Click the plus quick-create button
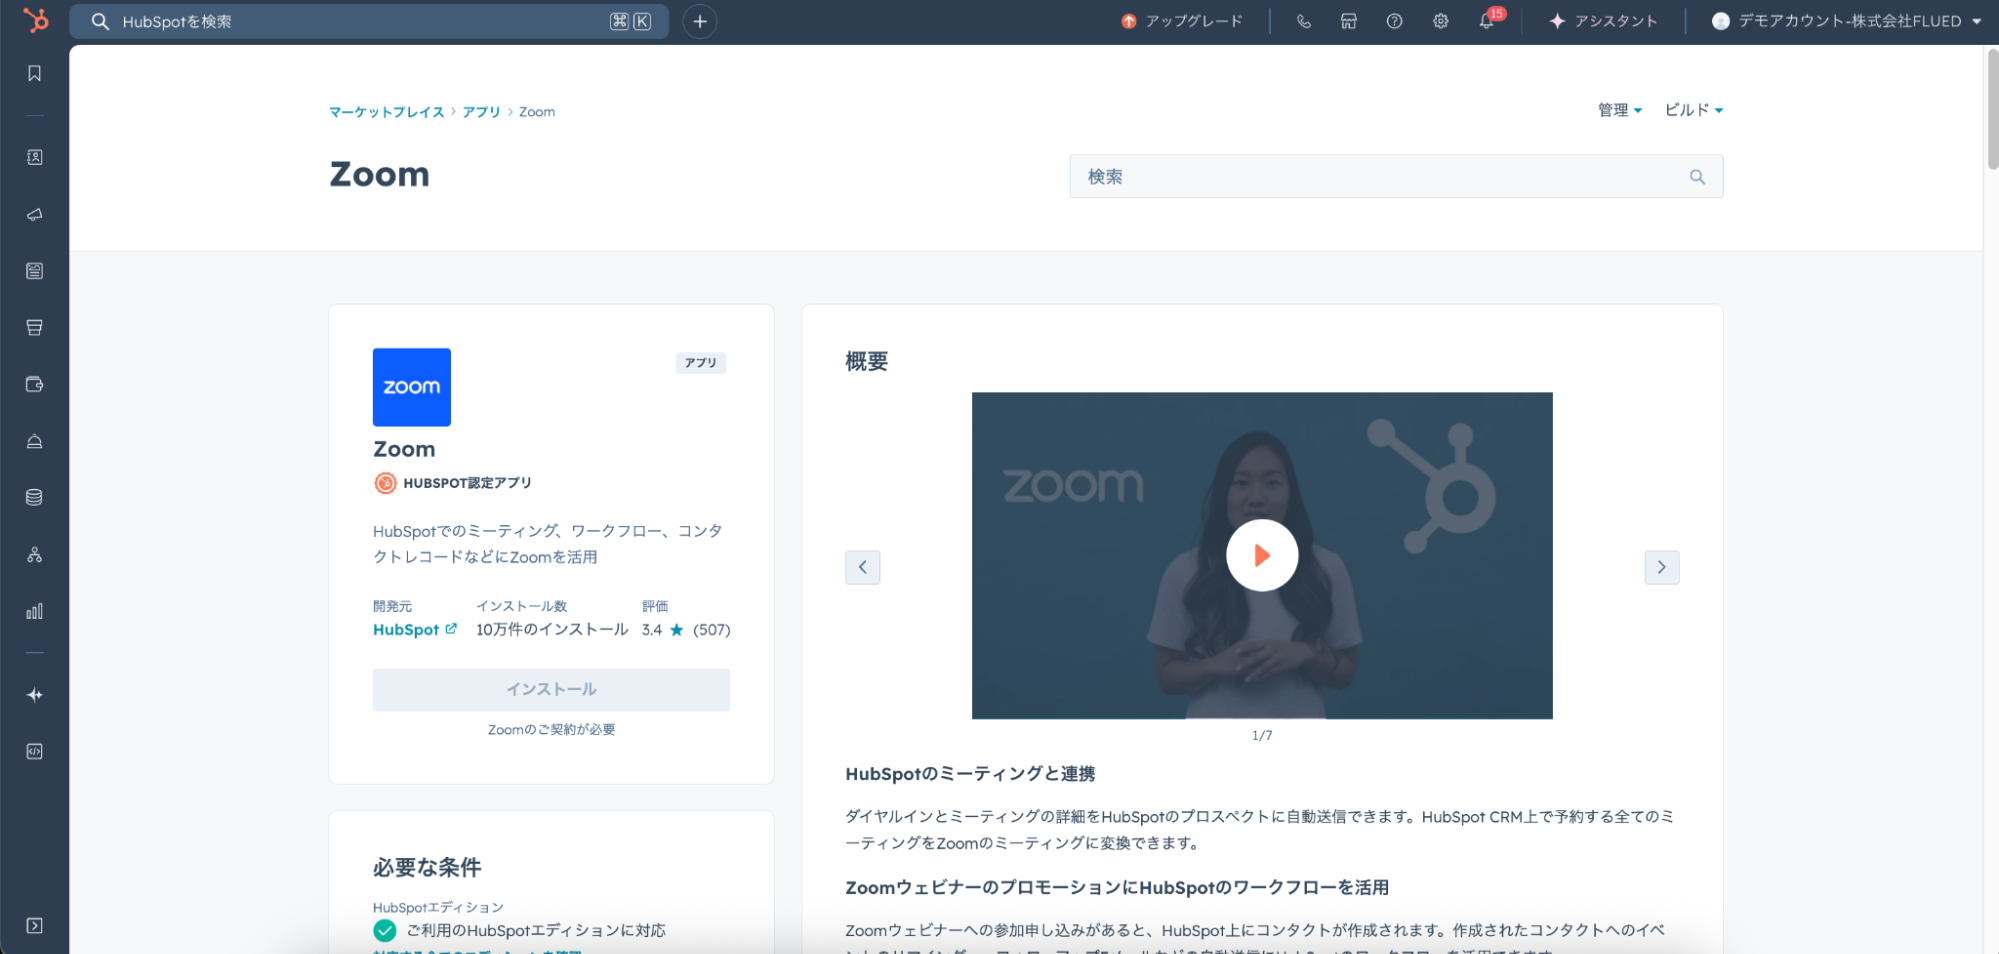Viewport: 1999px width, 954px height. tap(700, 21)
